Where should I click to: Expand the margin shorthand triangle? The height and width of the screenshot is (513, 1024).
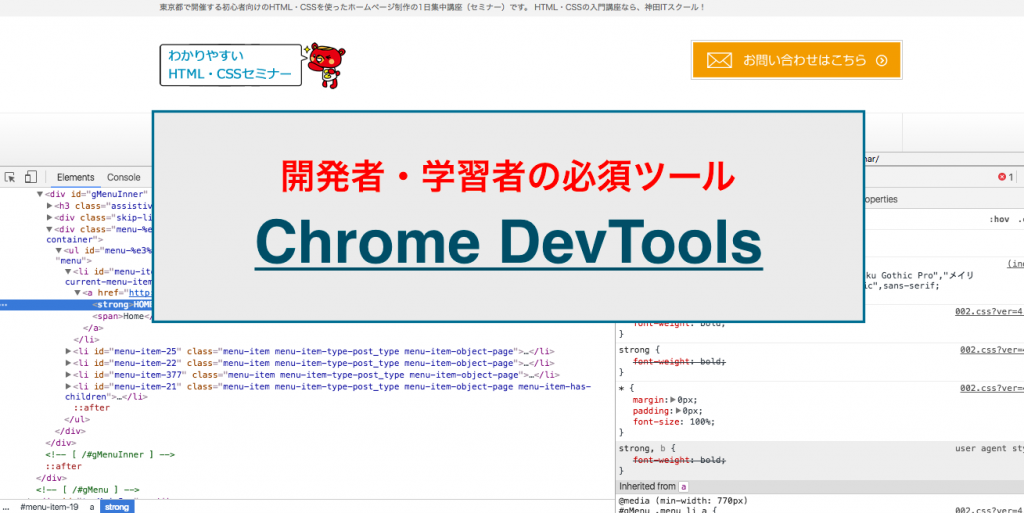pyautogui.click(x=673, y=400)
